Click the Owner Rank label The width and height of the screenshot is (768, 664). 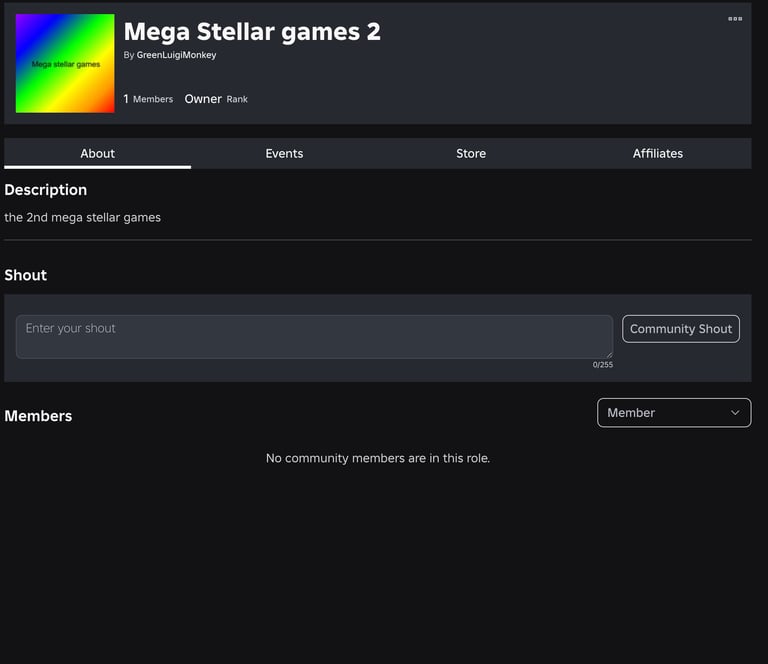tap(216, 99)
